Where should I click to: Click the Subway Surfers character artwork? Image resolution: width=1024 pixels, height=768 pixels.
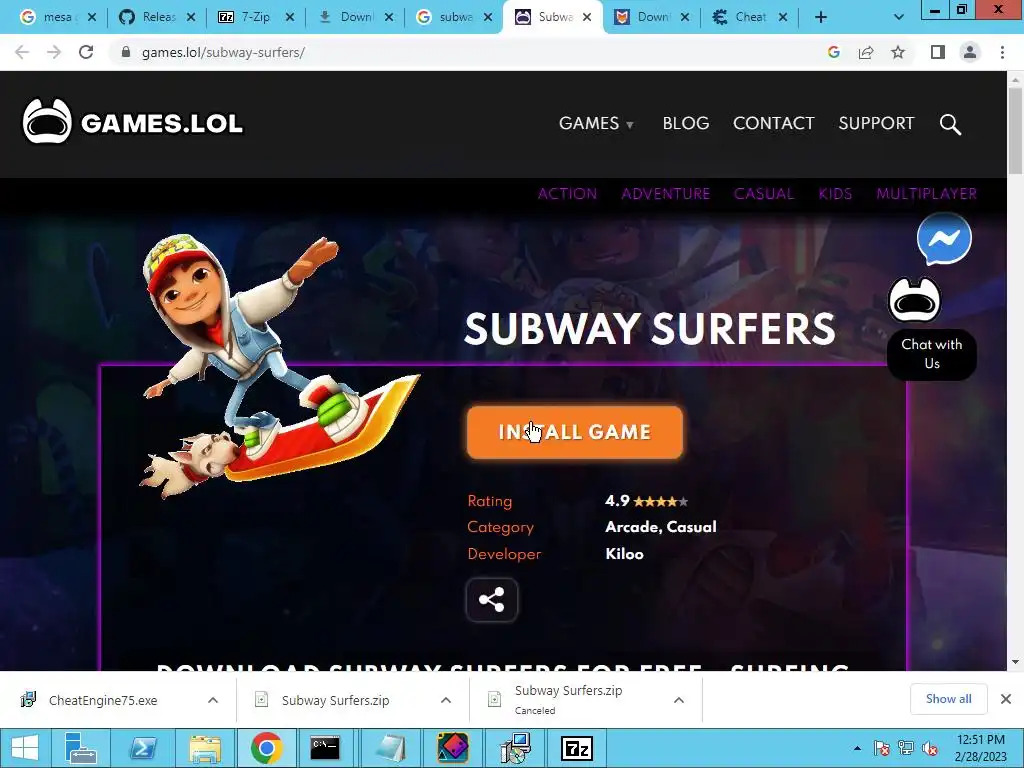[x=280, y=366]
